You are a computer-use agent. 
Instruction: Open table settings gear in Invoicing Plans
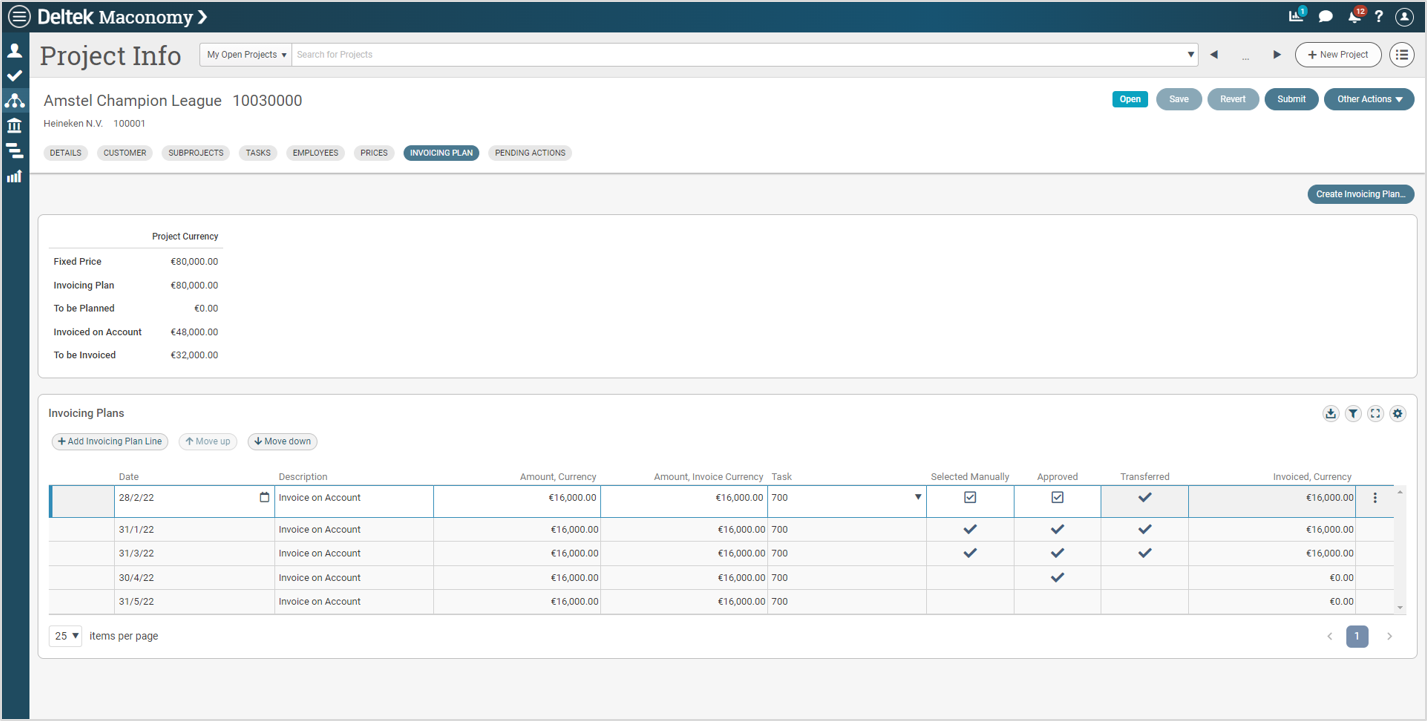click(1398, 414)
